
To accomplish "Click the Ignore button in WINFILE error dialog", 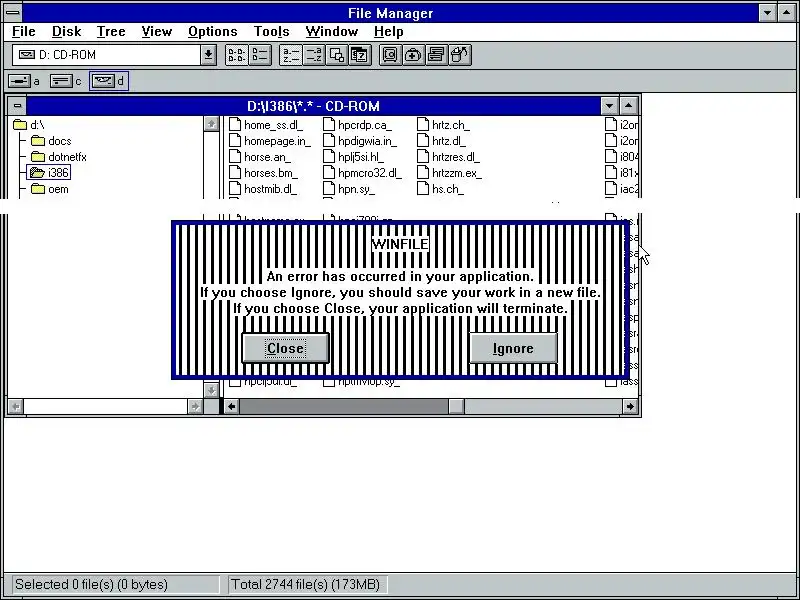I will [x=513, y=348].
